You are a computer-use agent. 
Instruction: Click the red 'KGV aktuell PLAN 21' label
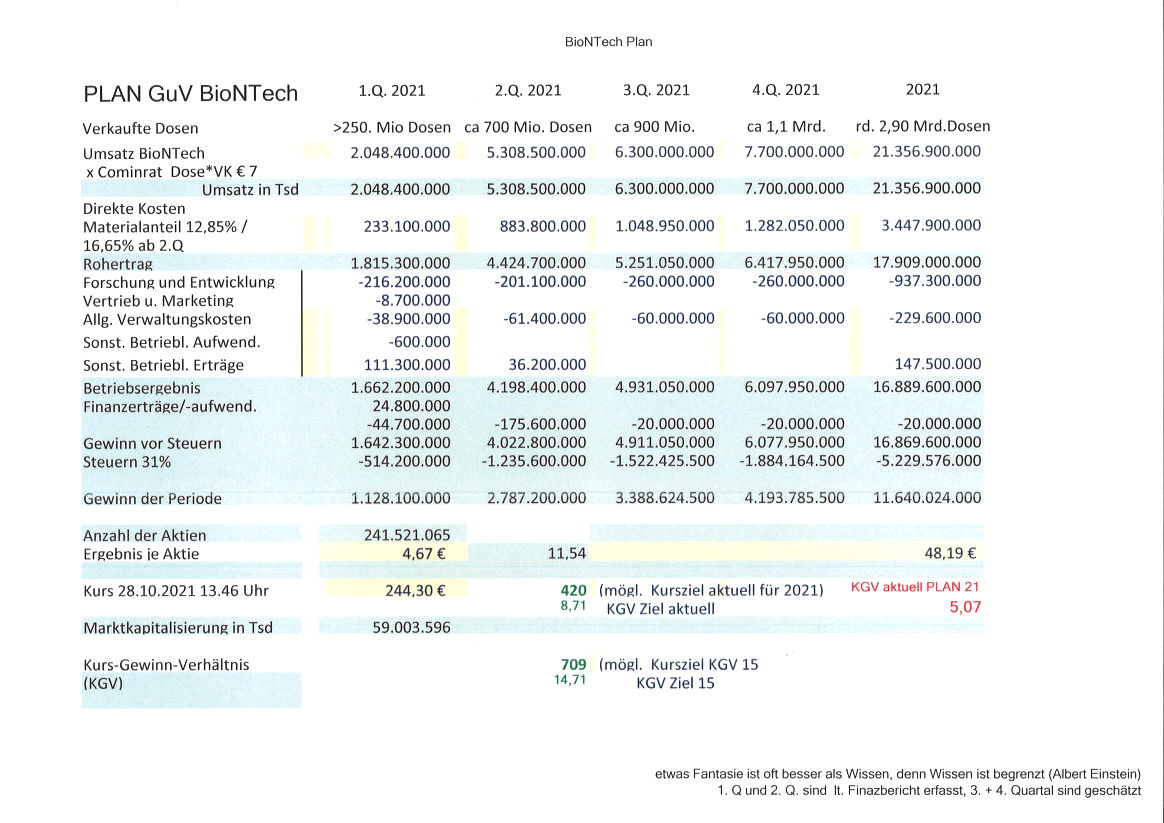point(915,587)
